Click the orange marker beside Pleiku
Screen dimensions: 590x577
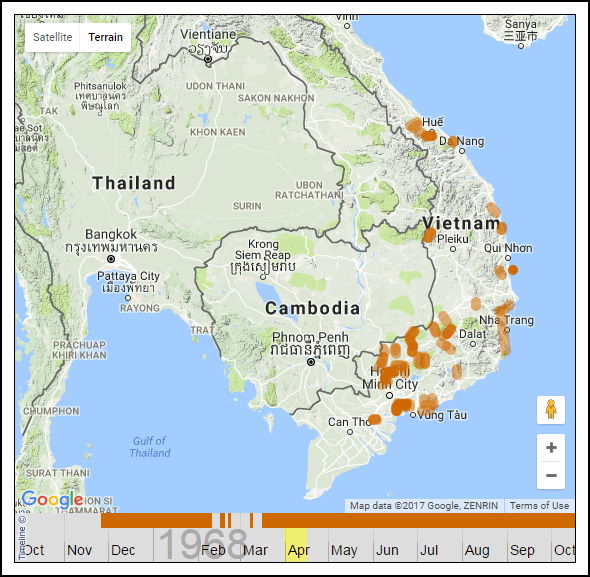coord(429,235)
